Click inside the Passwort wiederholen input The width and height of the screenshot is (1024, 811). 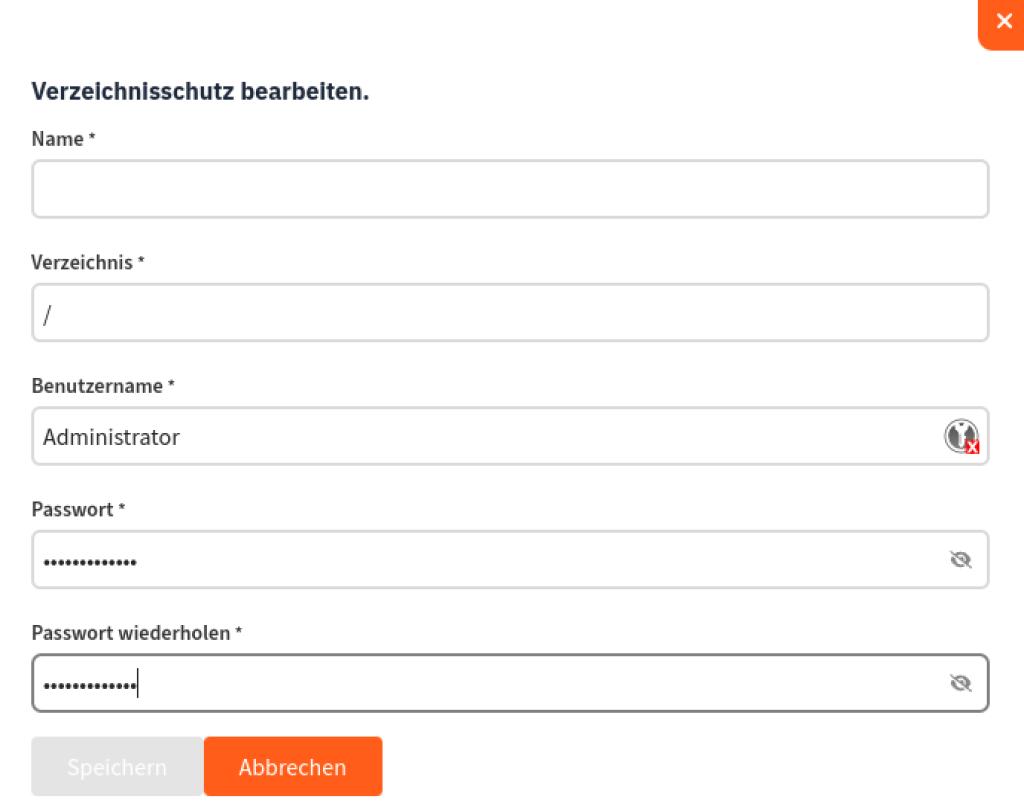(x=510, y=683)
